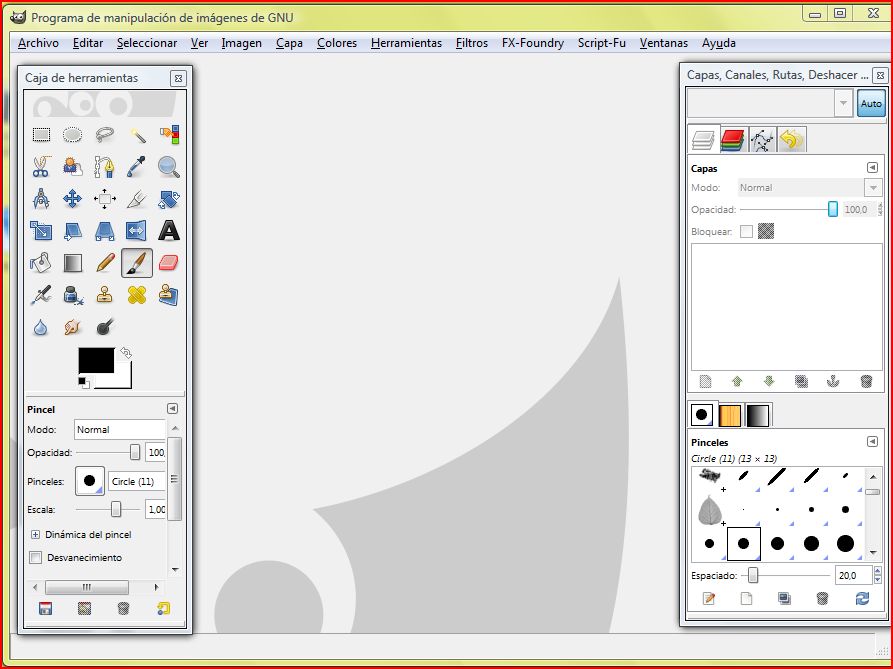Image resolution: width=893 pixels, height=669 pixels.
Task: Expand Dinámica del pincel options
Action: tap(35, 535)
